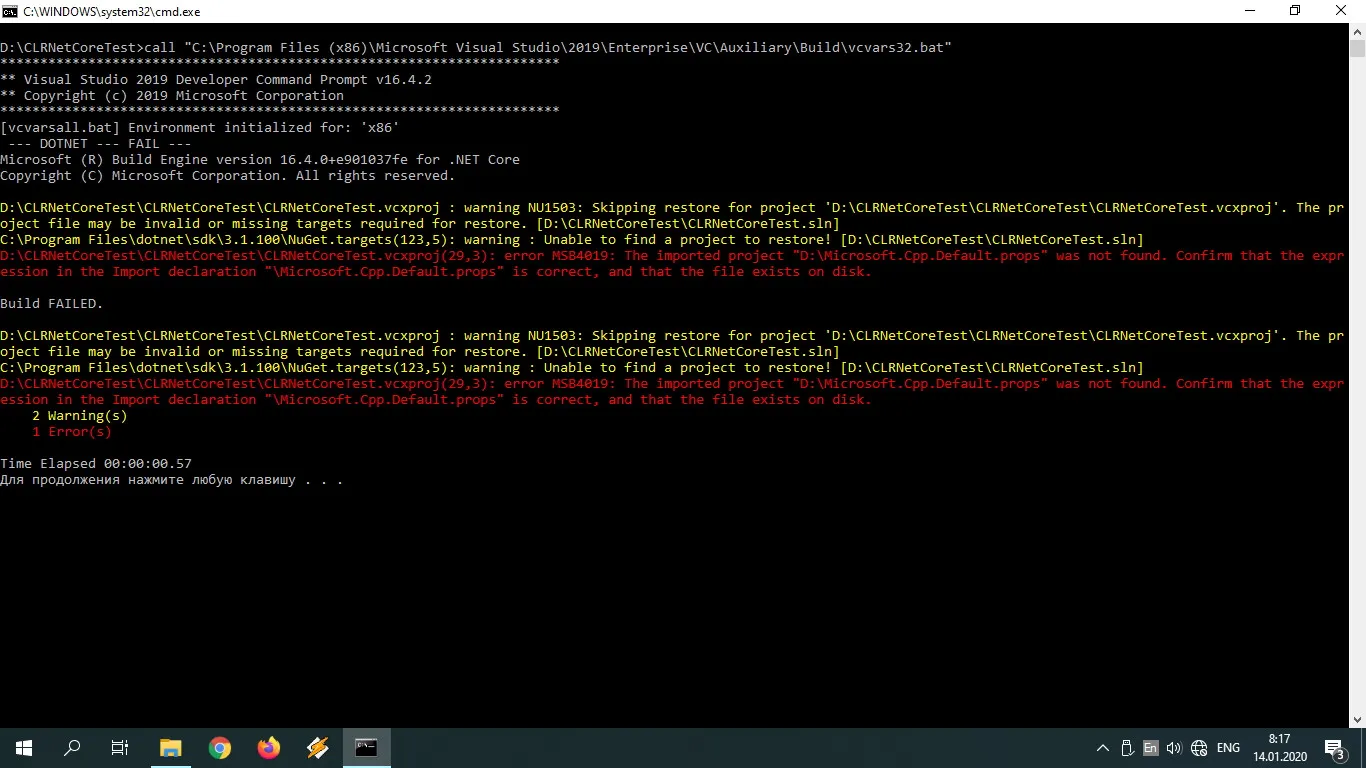Image resolution: width=1366 pixels, height=768 pixels.
Task: Click the 'Build FAILED.' line
Action: [52, 304]
